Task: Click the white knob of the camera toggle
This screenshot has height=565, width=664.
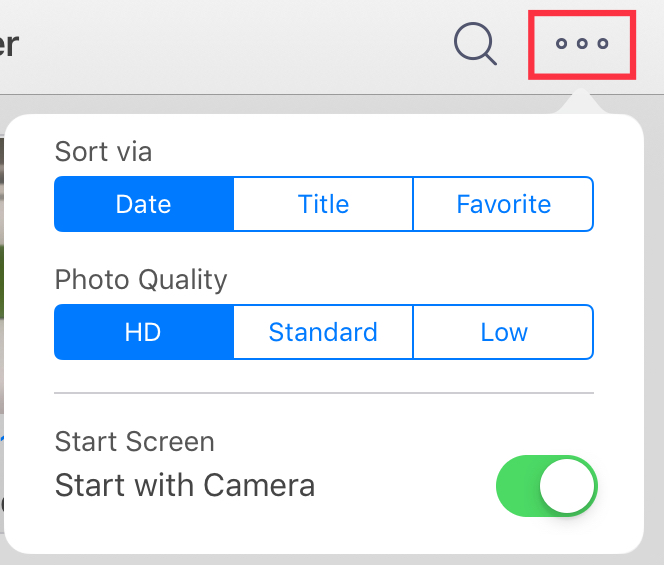Action: coord(567,486)
